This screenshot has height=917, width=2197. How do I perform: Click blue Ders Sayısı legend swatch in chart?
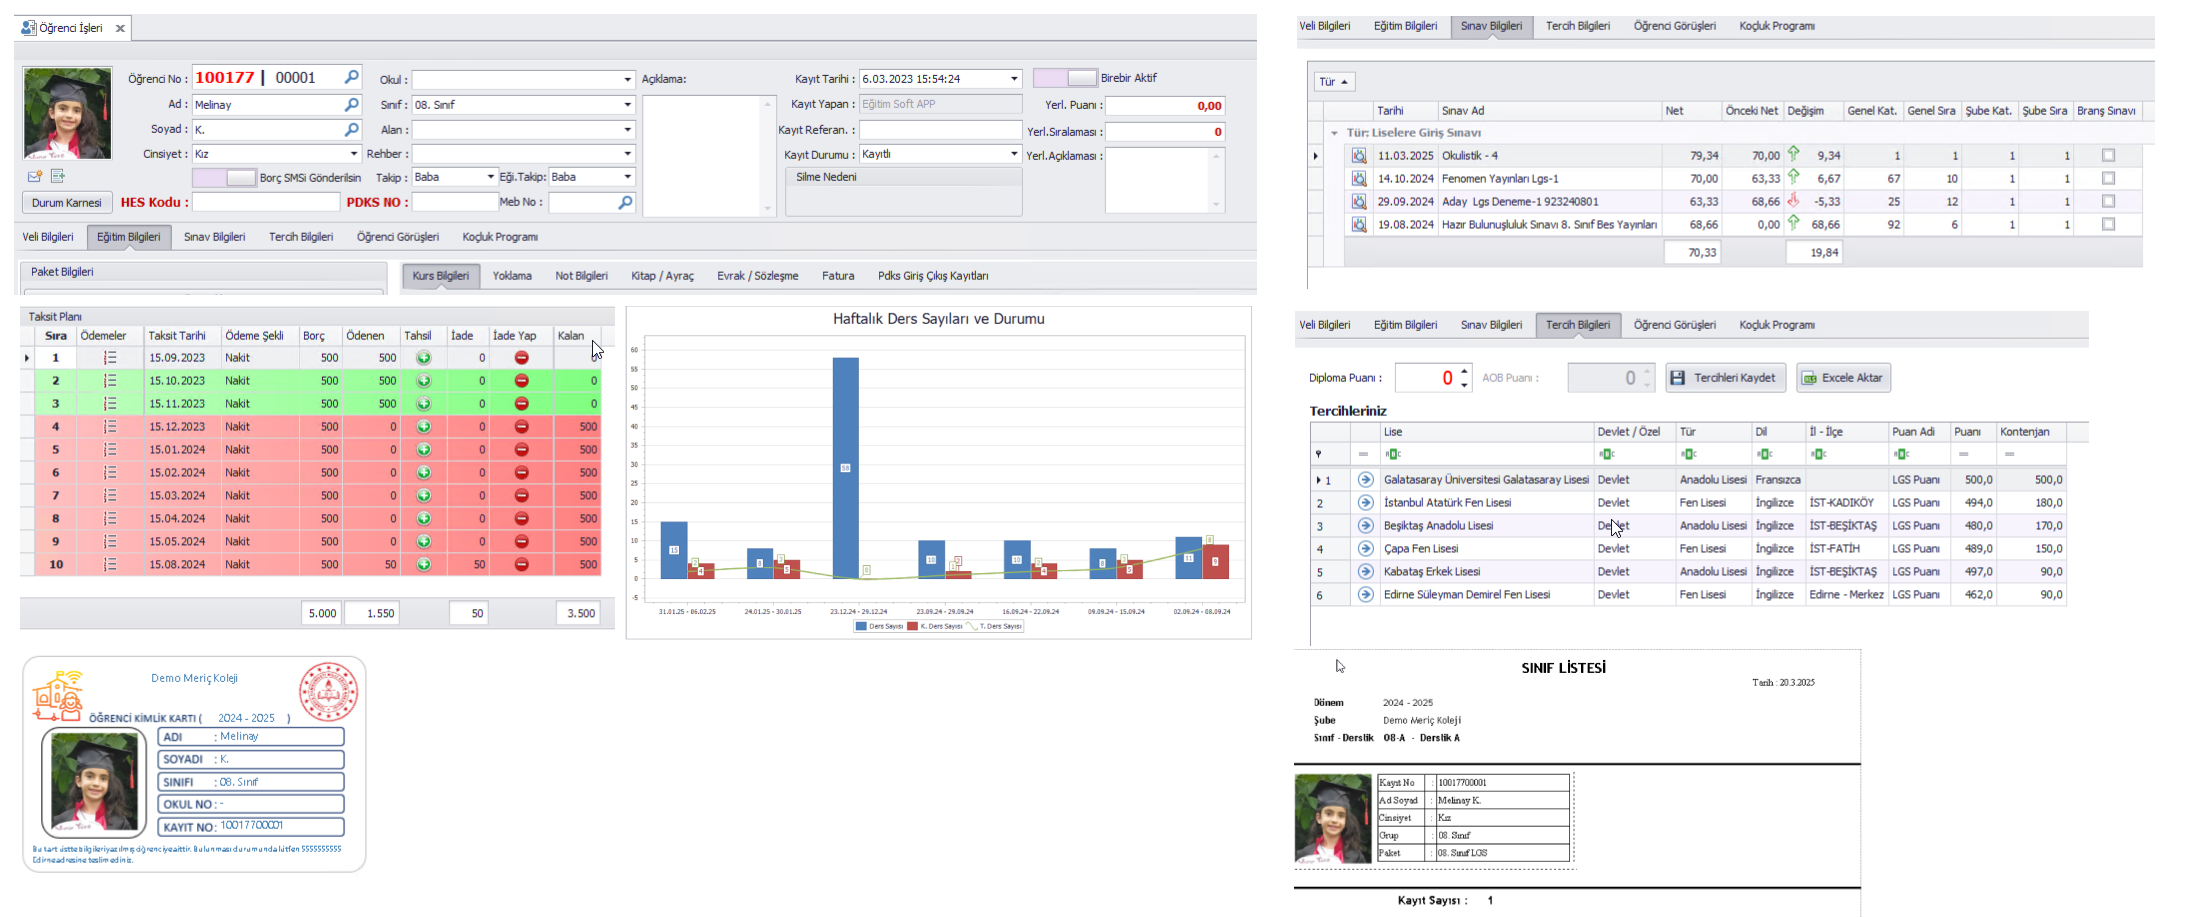pos(861,626)
